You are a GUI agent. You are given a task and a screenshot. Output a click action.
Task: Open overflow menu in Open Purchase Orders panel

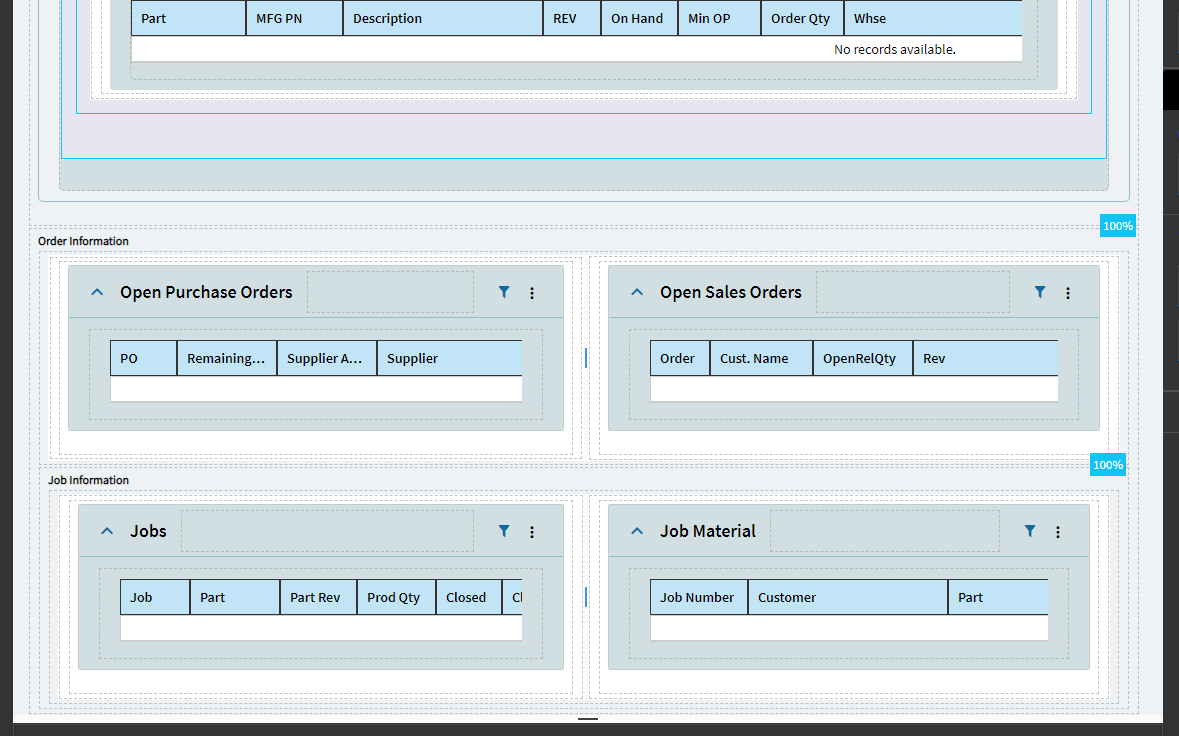[x=532, y=293]
